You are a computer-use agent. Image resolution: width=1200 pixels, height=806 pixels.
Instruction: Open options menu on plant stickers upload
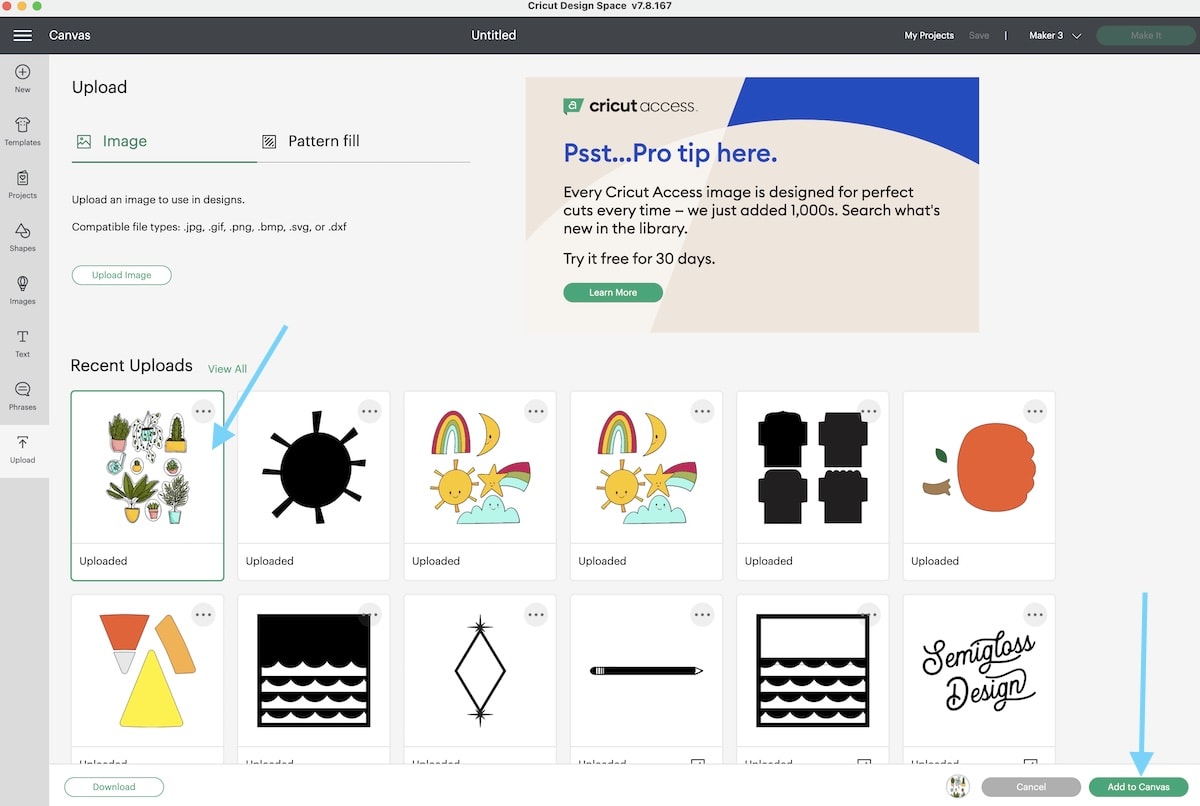(x=204, y=410)
